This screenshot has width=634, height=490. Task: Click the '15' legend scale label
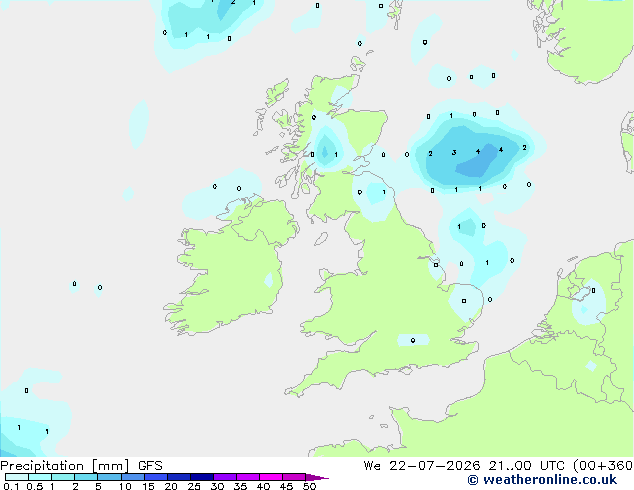pos(148,486)
